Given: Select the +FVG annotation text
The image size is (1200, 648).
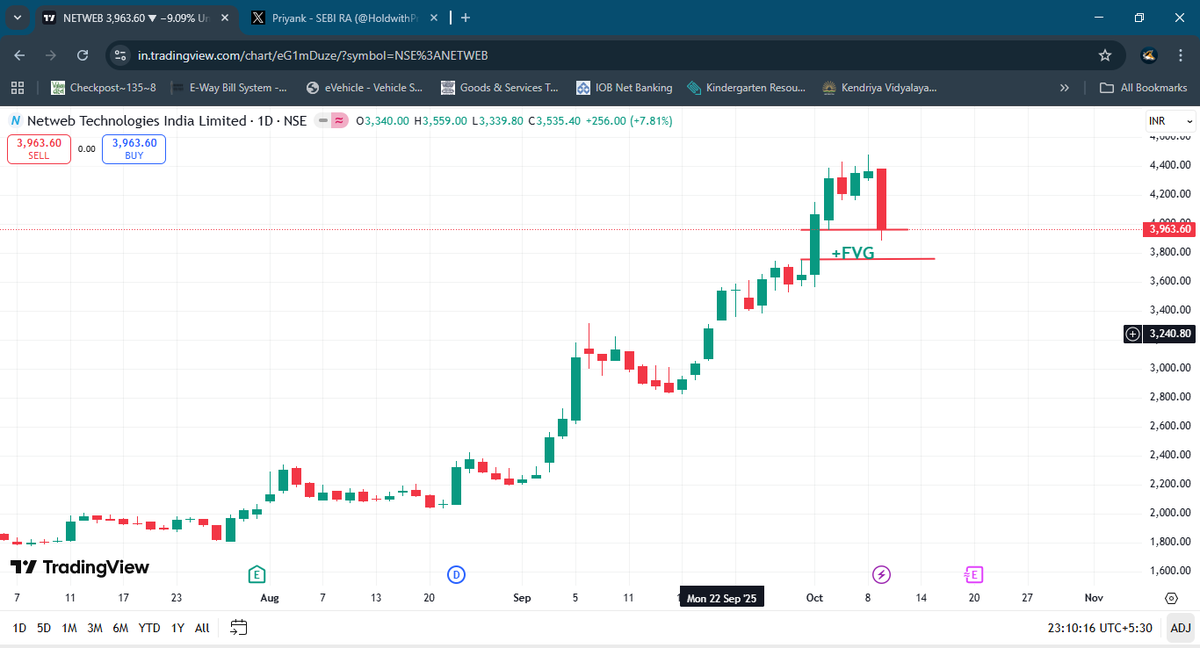Looking at the screenshot, I should pos(853,253).
